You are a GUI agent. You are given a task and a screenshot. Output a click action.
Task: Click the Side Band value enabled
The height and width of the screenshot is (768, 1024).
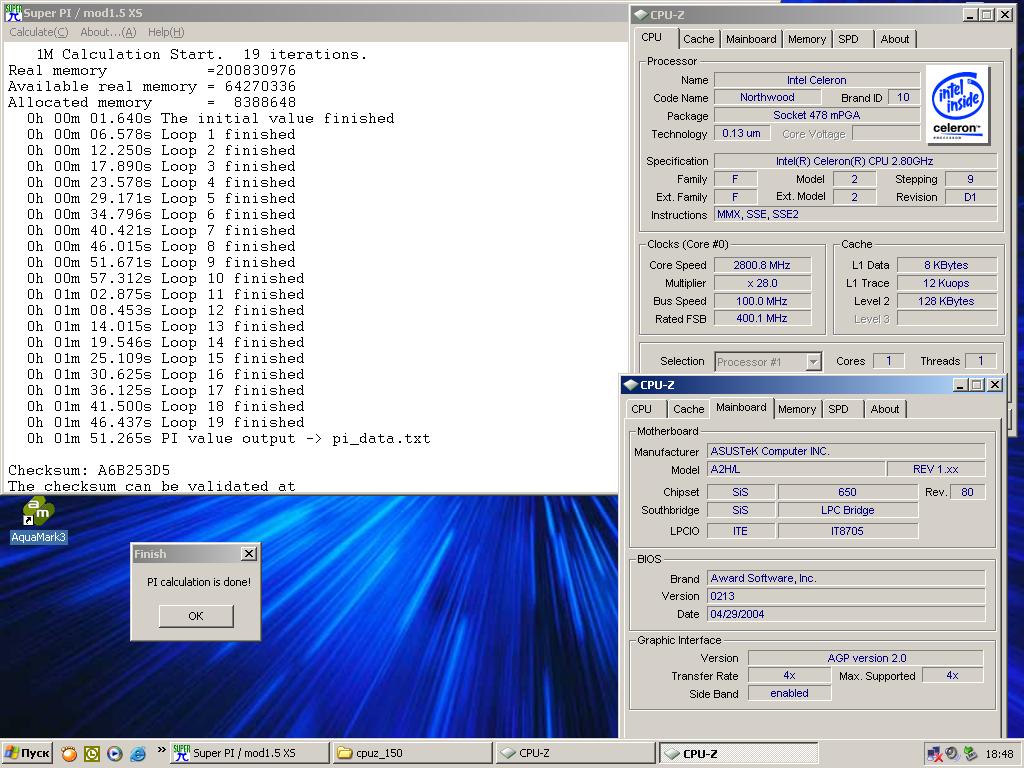pos(789,694)
